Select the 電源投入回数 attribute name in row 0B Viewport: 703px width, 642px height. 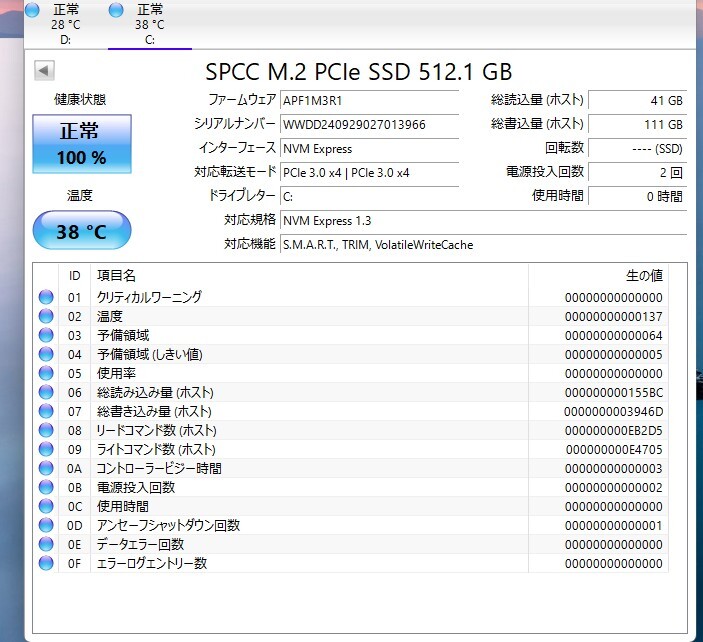[x=136, y=487]
